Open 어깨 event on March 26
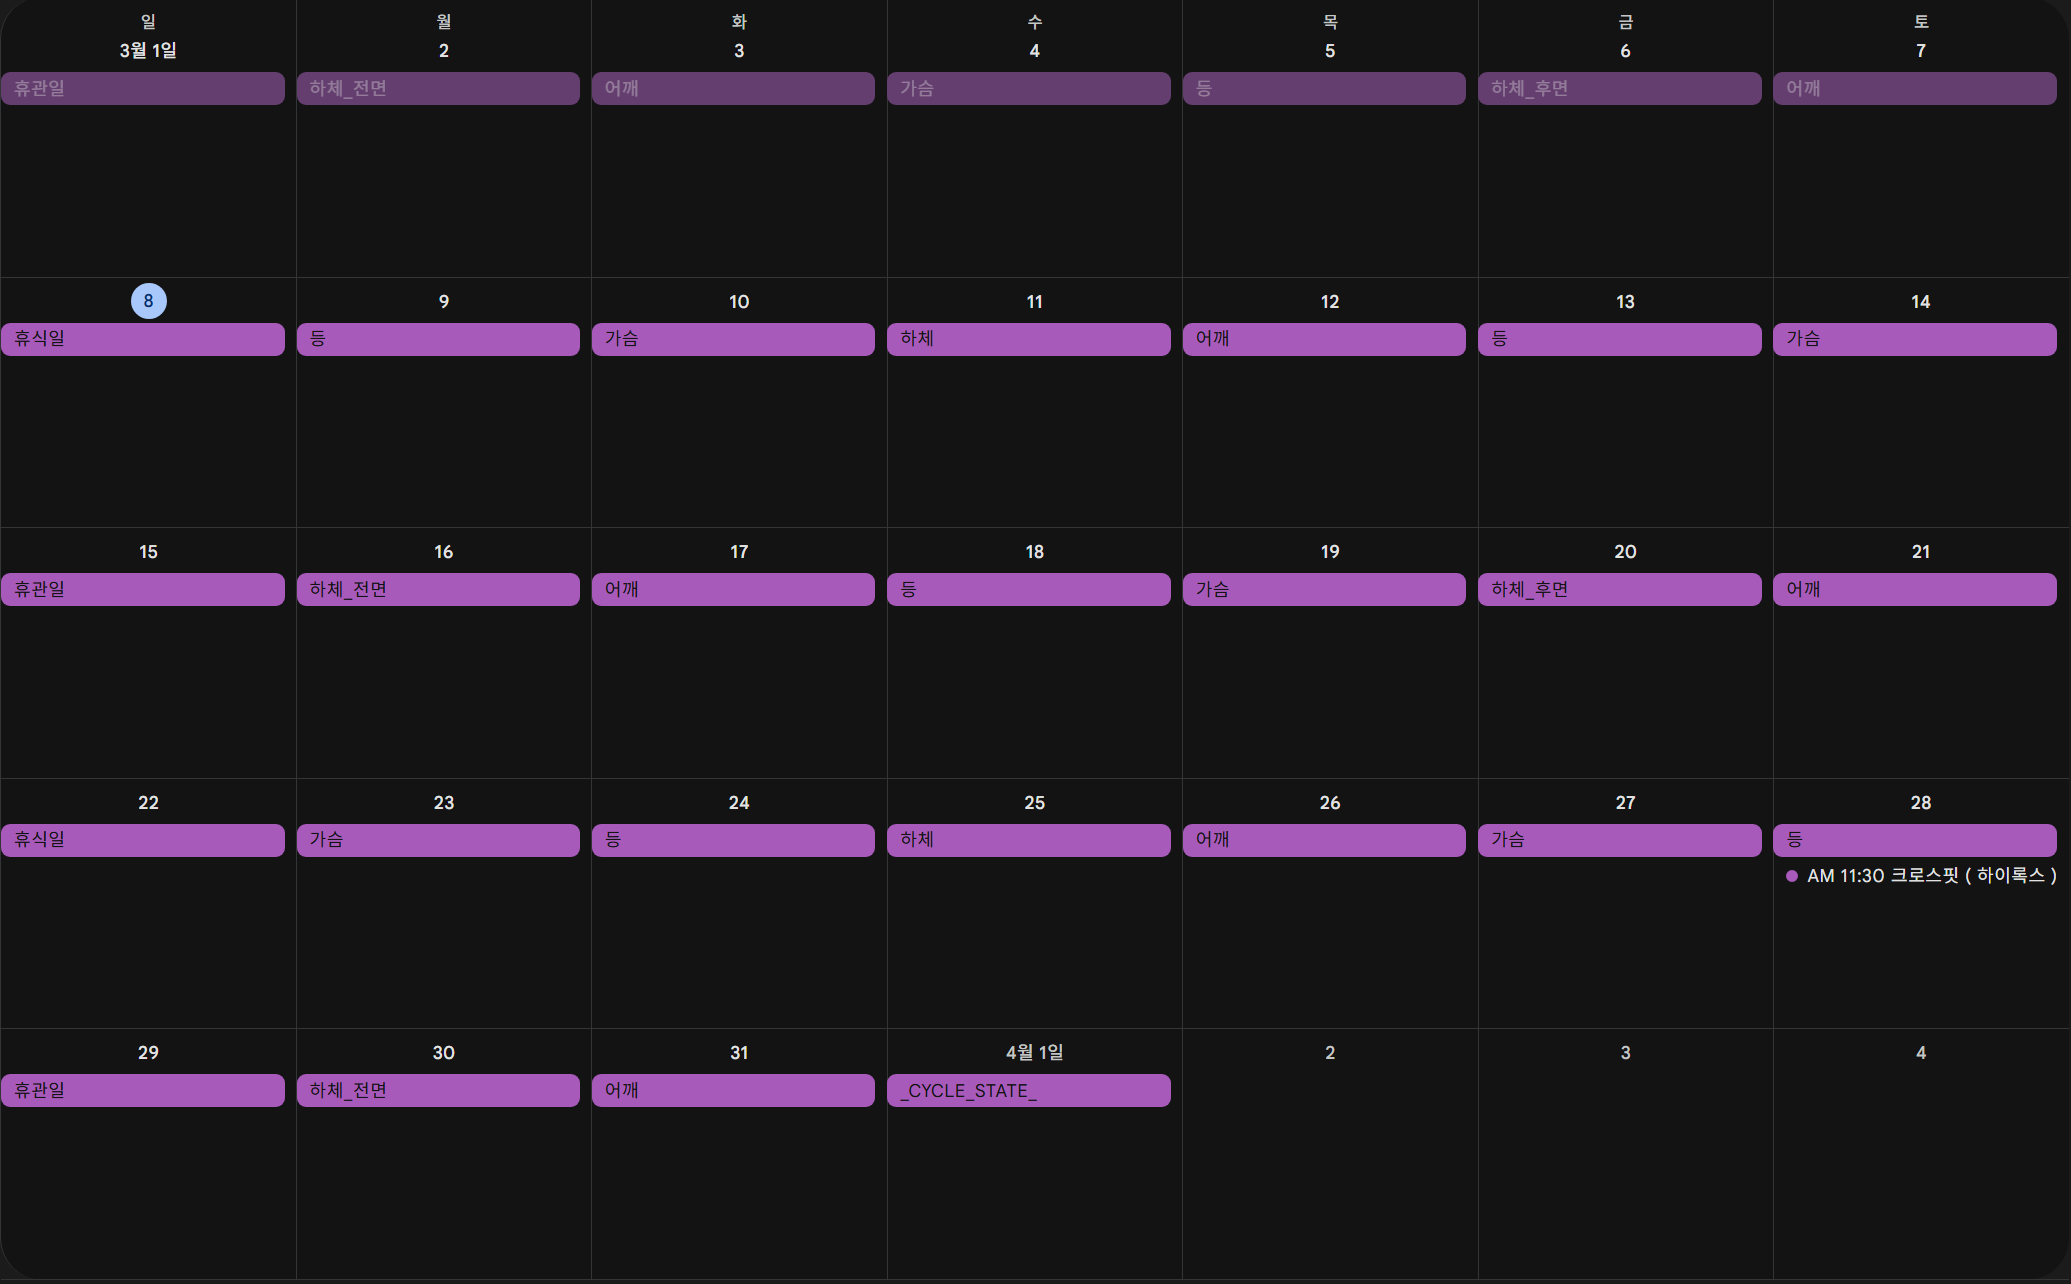Screen dimensions: 2071x1284 click(x=1323, y=840)
